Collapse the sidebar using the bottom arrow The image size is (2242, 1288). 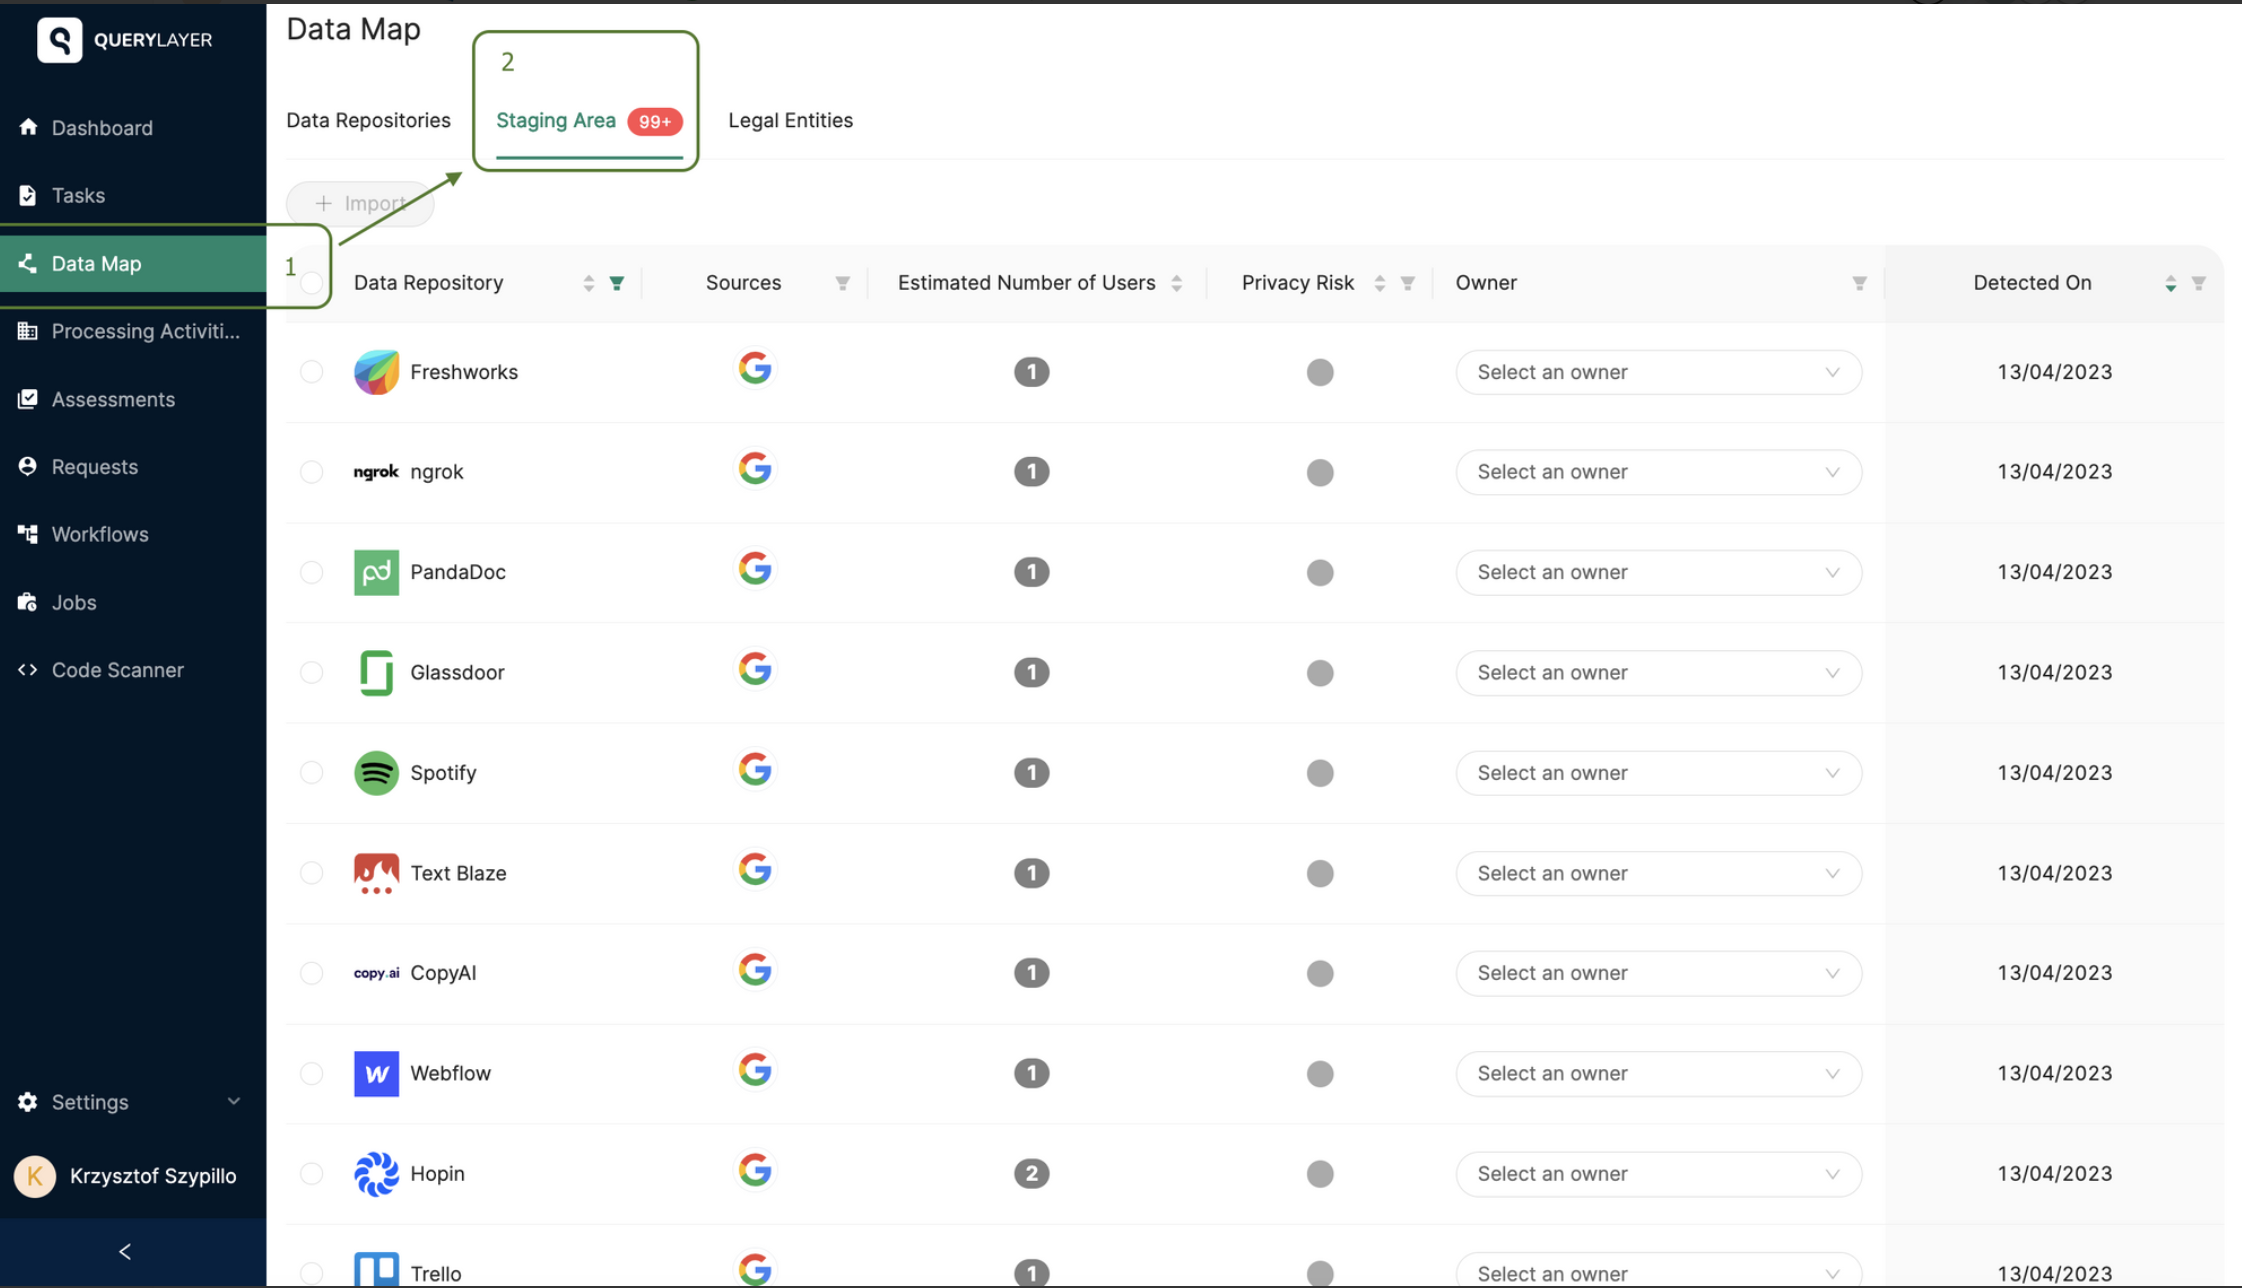125,1251
